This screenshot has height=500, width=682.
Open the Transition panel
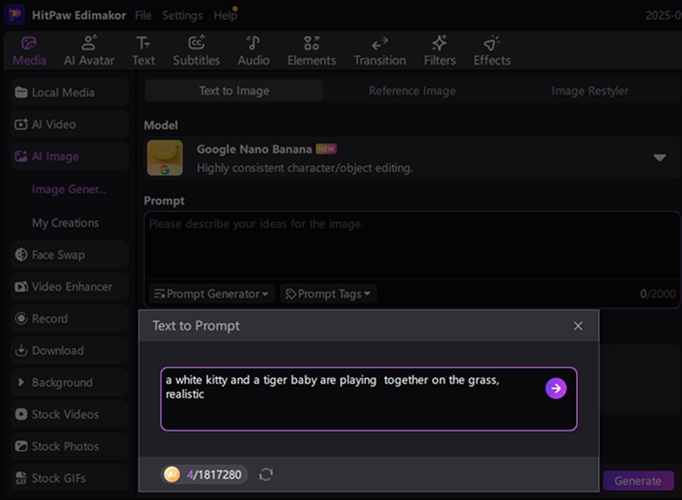(x=380, y=51)
